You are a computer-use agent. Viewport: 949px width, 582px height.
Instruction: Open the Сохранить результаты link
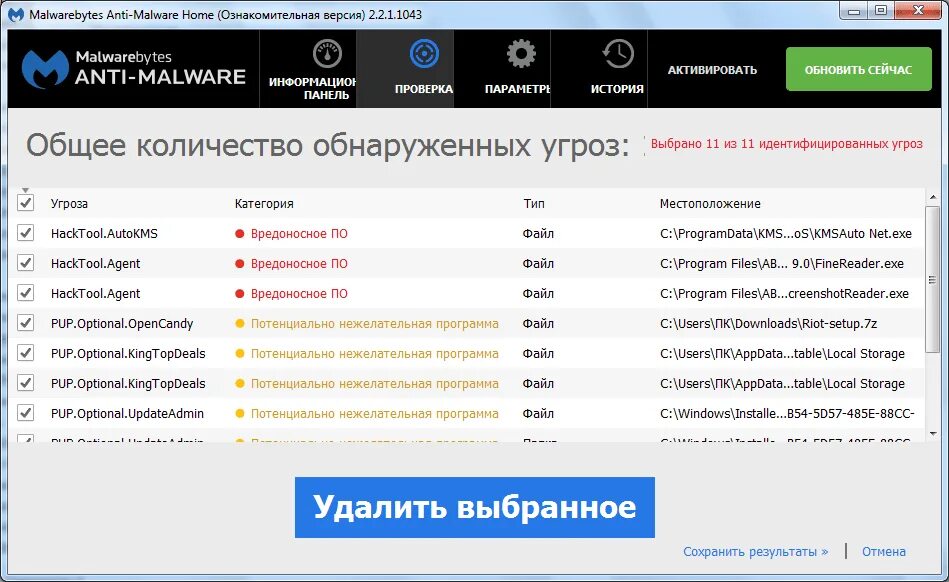(755, 552)
